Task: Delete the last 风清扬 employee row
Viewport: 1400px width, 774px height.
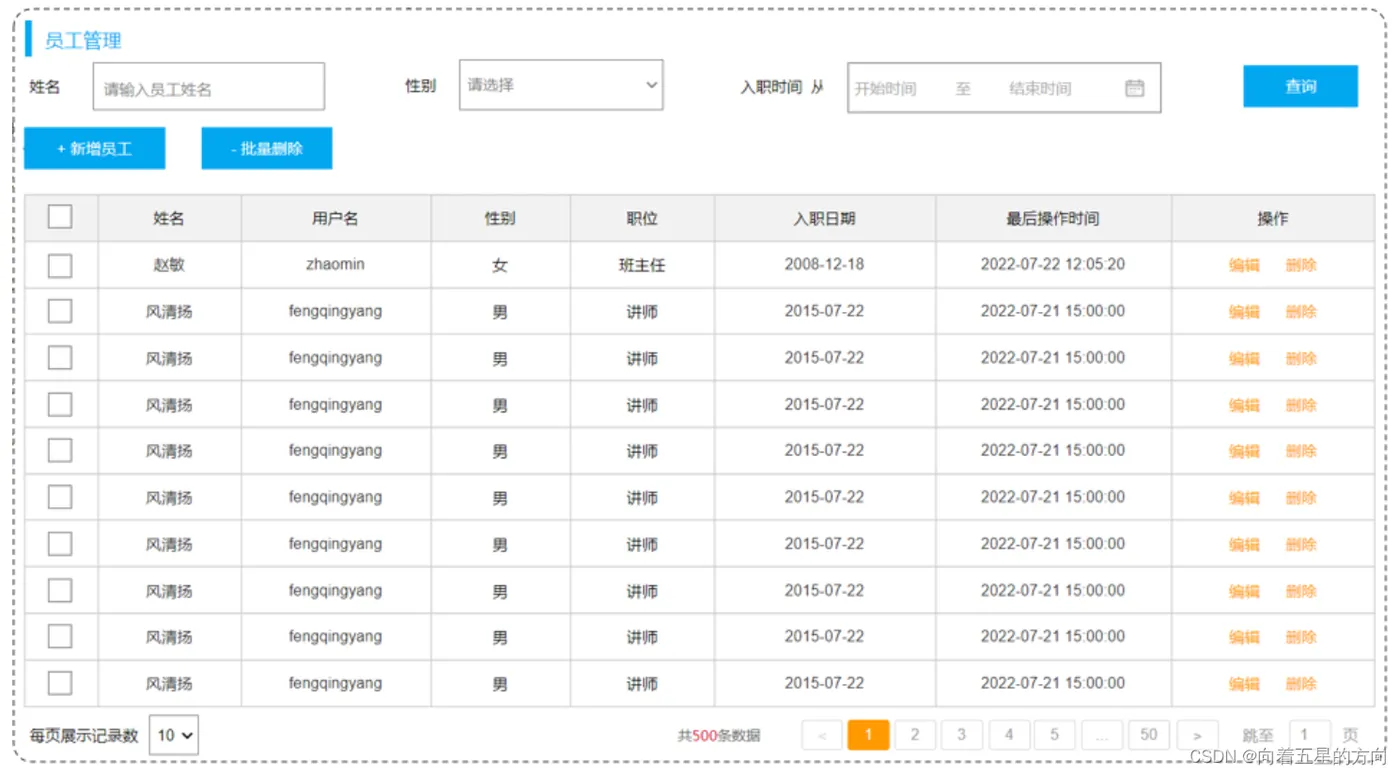Action: pos(1301,684)
